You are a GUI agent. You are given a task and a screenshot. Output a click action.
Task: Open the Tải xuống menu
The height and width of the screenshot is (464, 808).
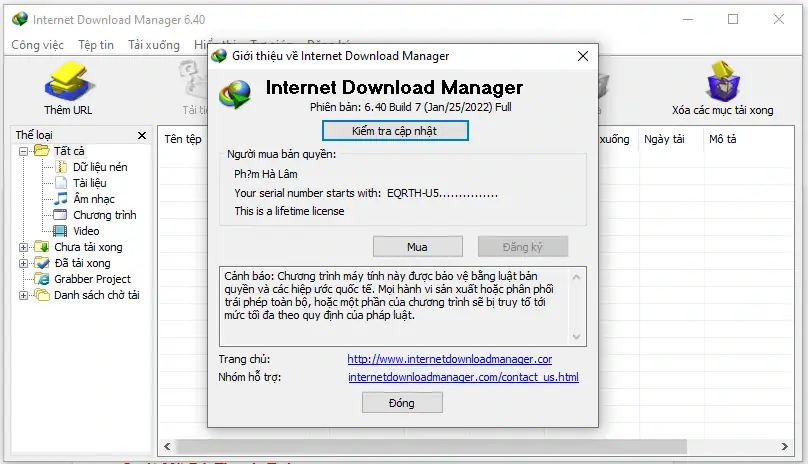click(x=154, y=45)
